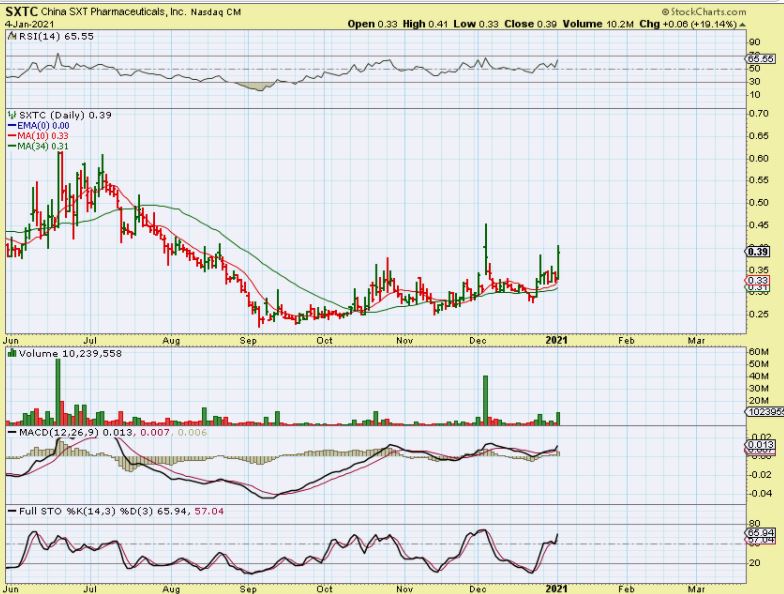Click the 65.55 RSI value tag on axis
The height and width of the screenshot is (594, 784).
pyautogui.click(x=761, y=59)
